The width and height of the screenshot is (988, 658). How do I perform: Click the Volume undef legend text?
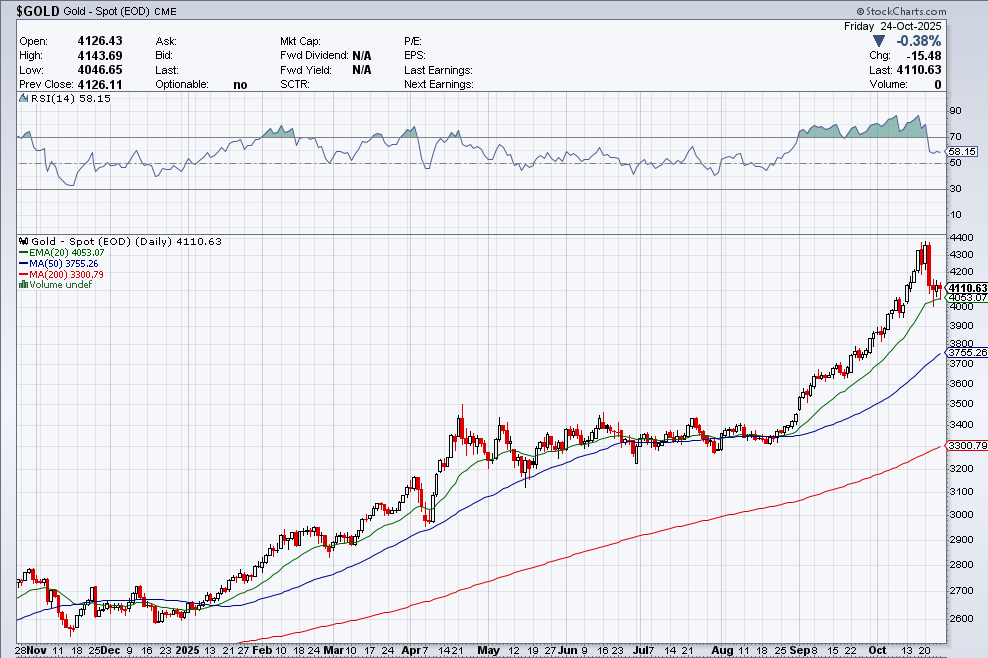60,285
